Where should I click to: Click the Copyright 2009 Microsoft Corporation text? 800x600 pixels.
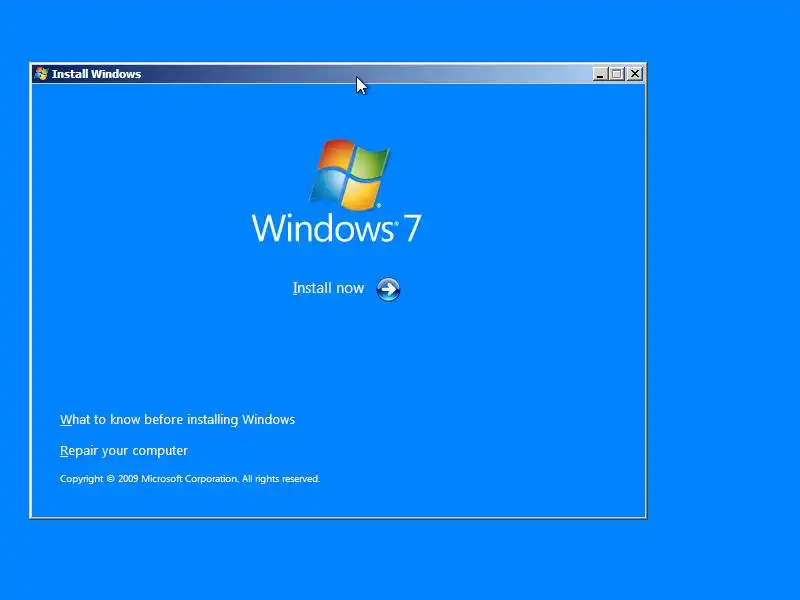coord(190,479)
